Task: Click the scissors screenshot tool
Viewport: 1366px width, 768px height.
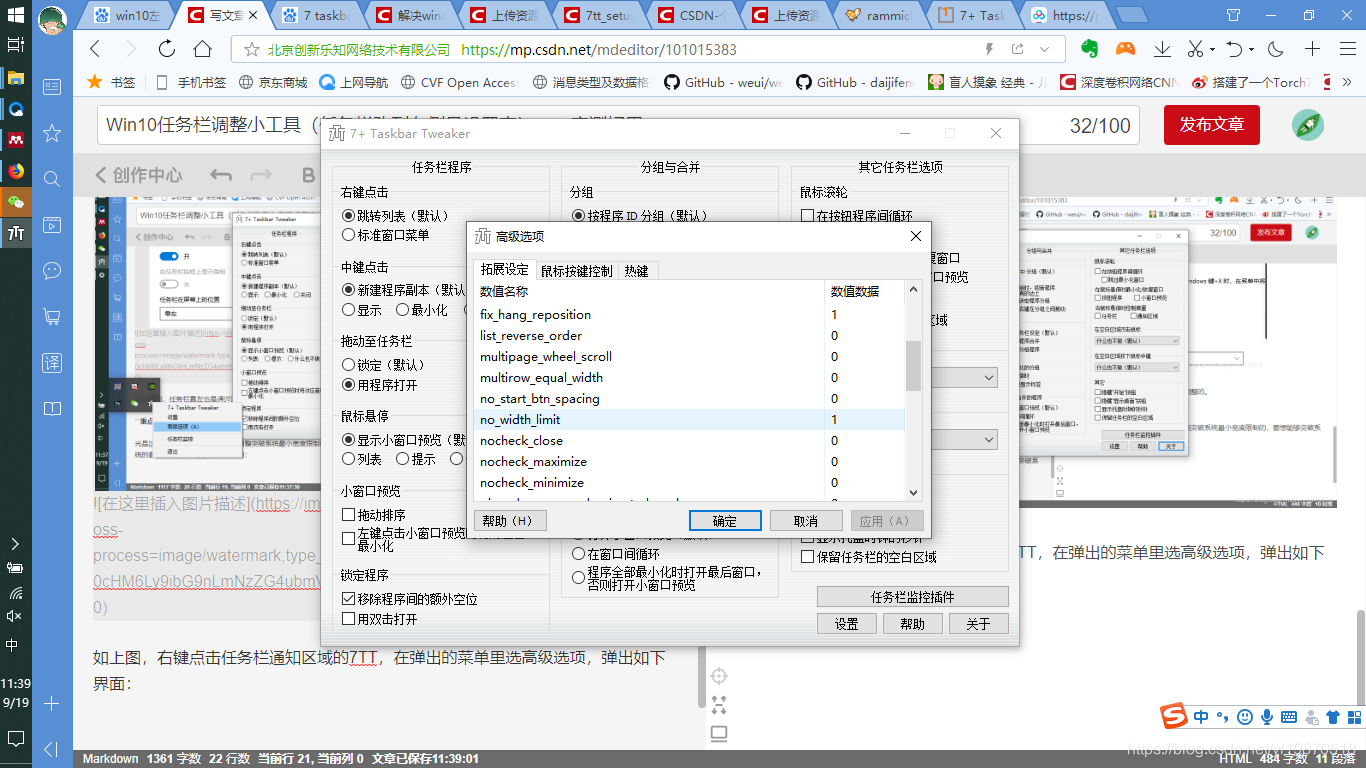Action: tap(1195, 49)
